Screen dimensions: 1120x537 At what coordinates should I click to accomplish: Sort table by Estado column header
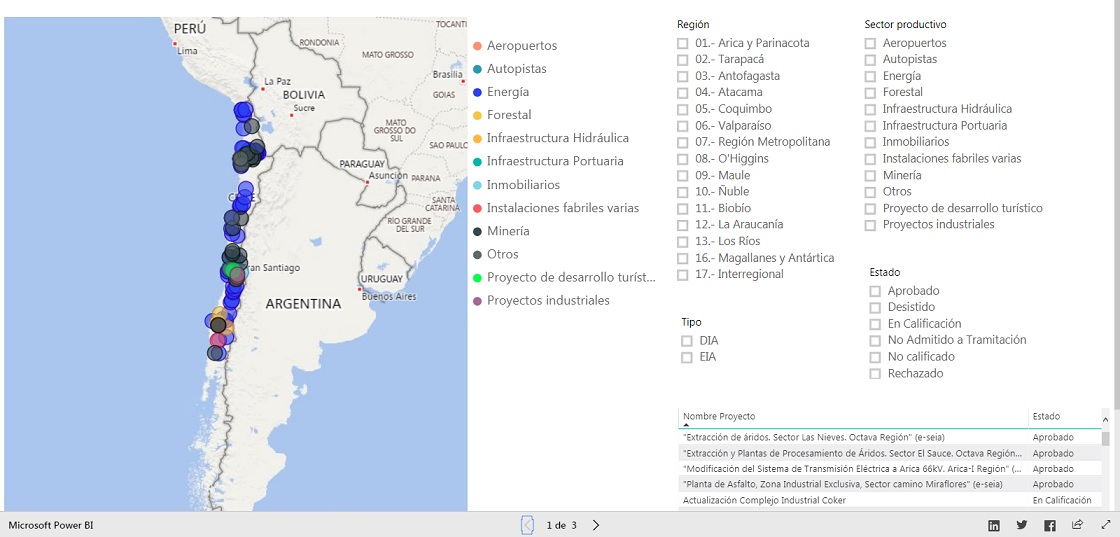click(1046, 416)
